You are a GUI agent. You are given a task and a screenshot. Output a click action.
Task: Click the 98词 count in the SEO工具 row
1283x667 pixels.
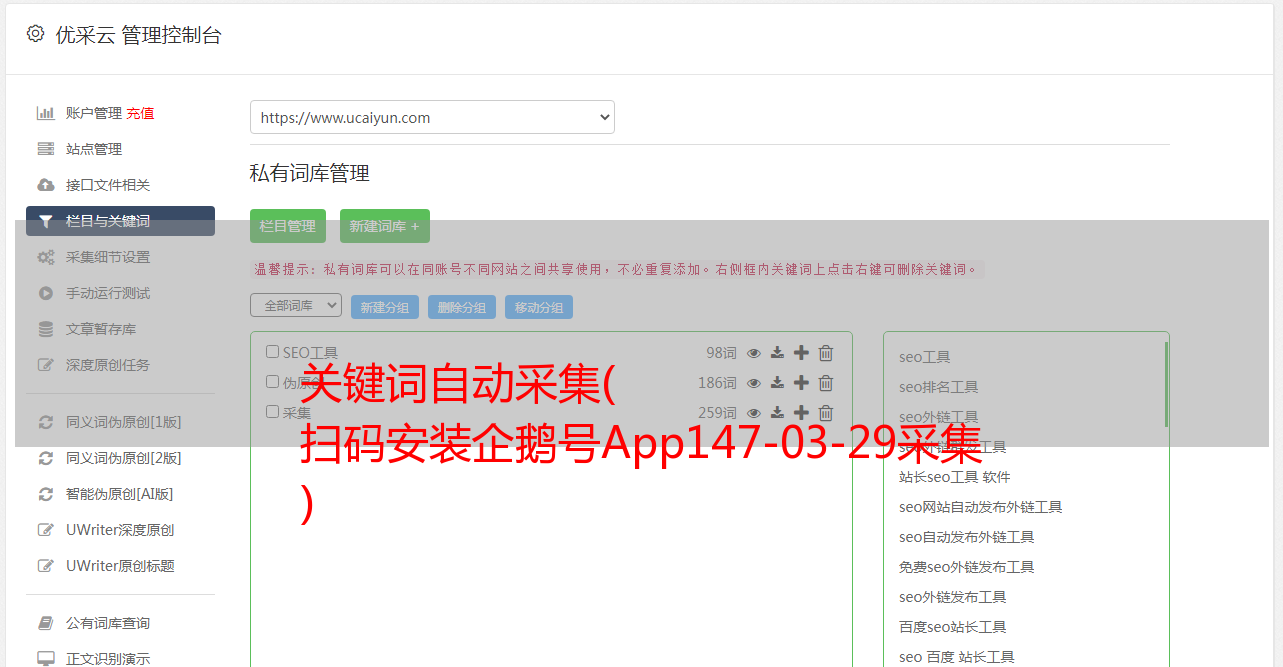click(721, 353)
